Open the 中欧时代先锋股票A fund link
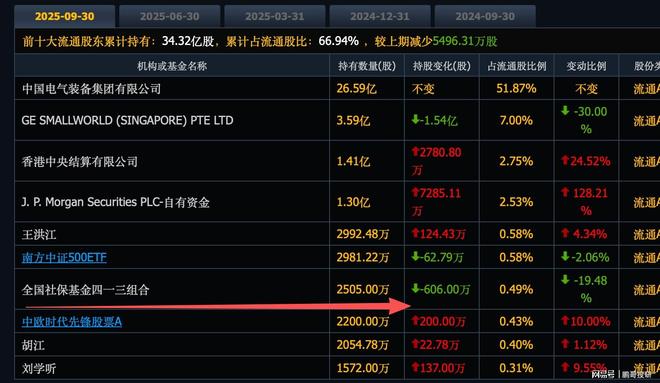 [x=72, y=322]
